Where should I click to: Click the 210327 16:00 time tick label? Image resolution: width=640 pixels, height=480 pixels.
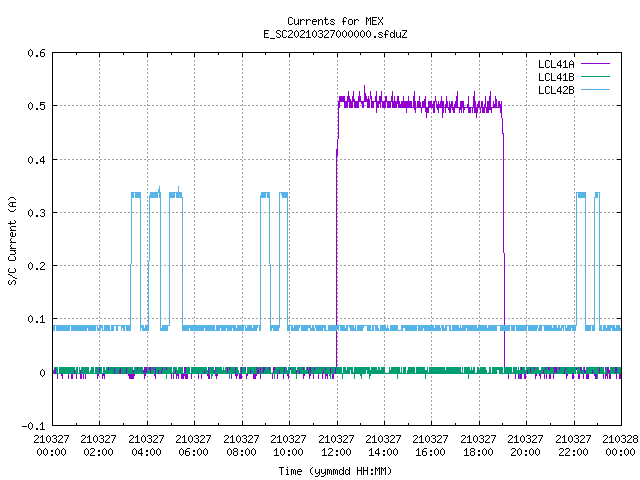pos(431,446)
